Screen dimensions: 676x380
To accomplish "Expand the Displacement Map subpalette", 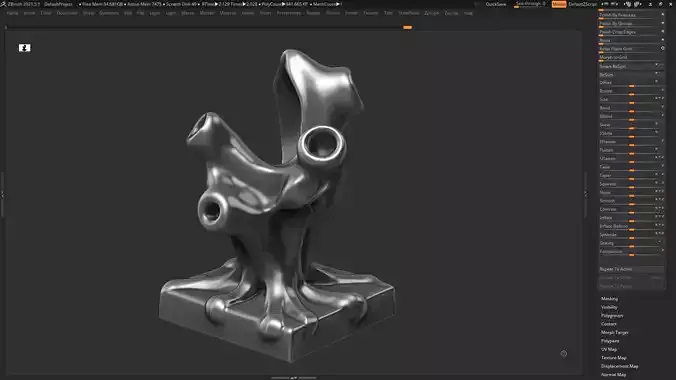I will pyautogui.click(x=620, y=366).
